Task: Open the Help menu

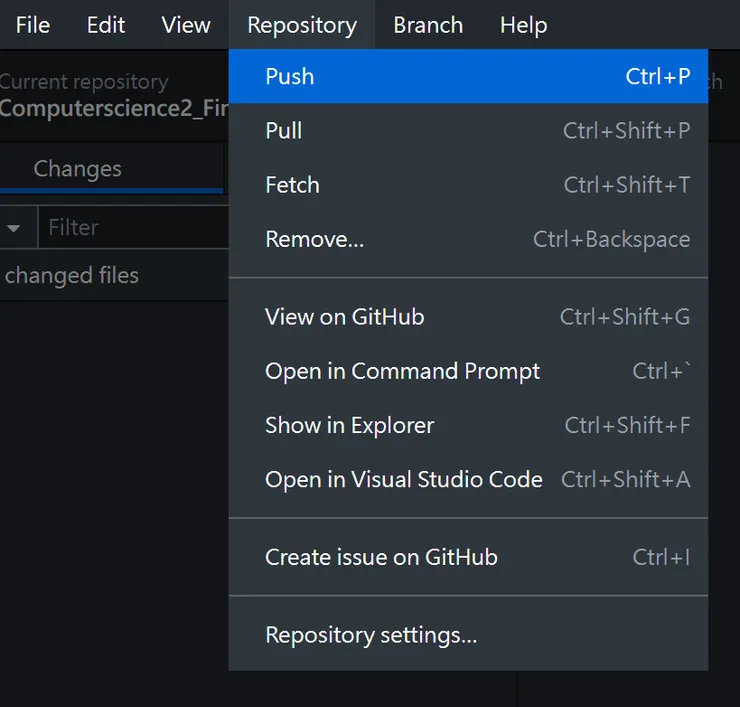Action: (x=523, y=25)
